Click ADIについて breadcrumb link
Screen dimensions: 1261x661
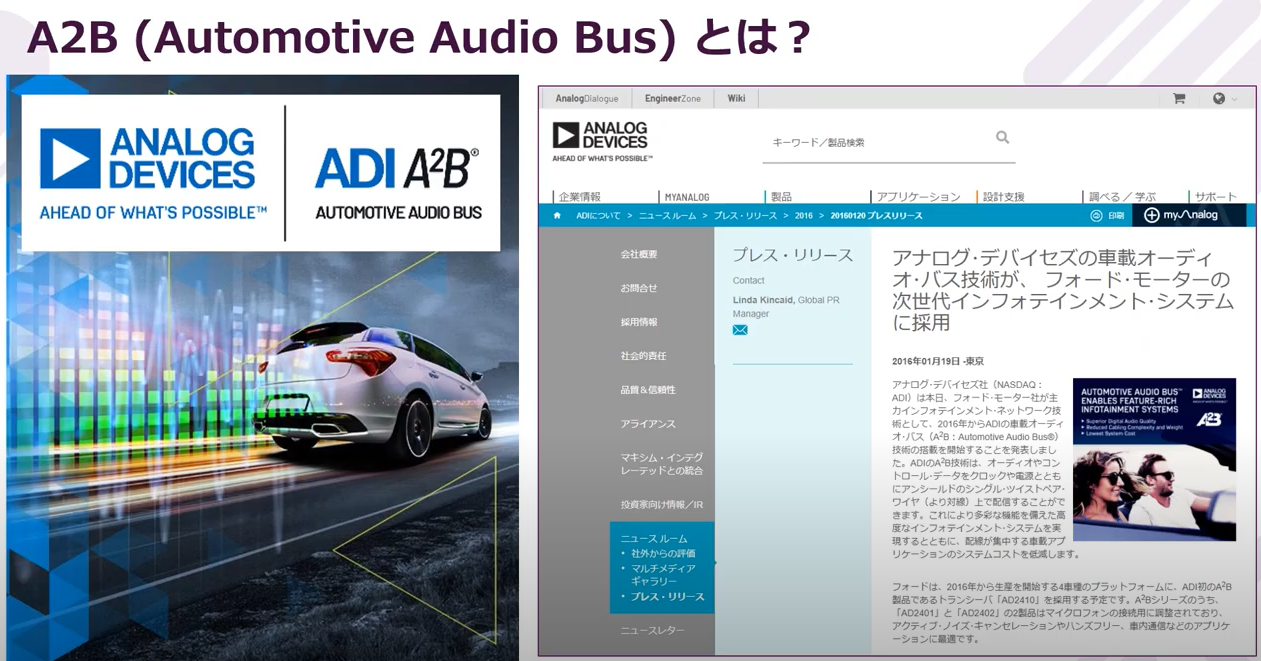(x=598, y=215)
